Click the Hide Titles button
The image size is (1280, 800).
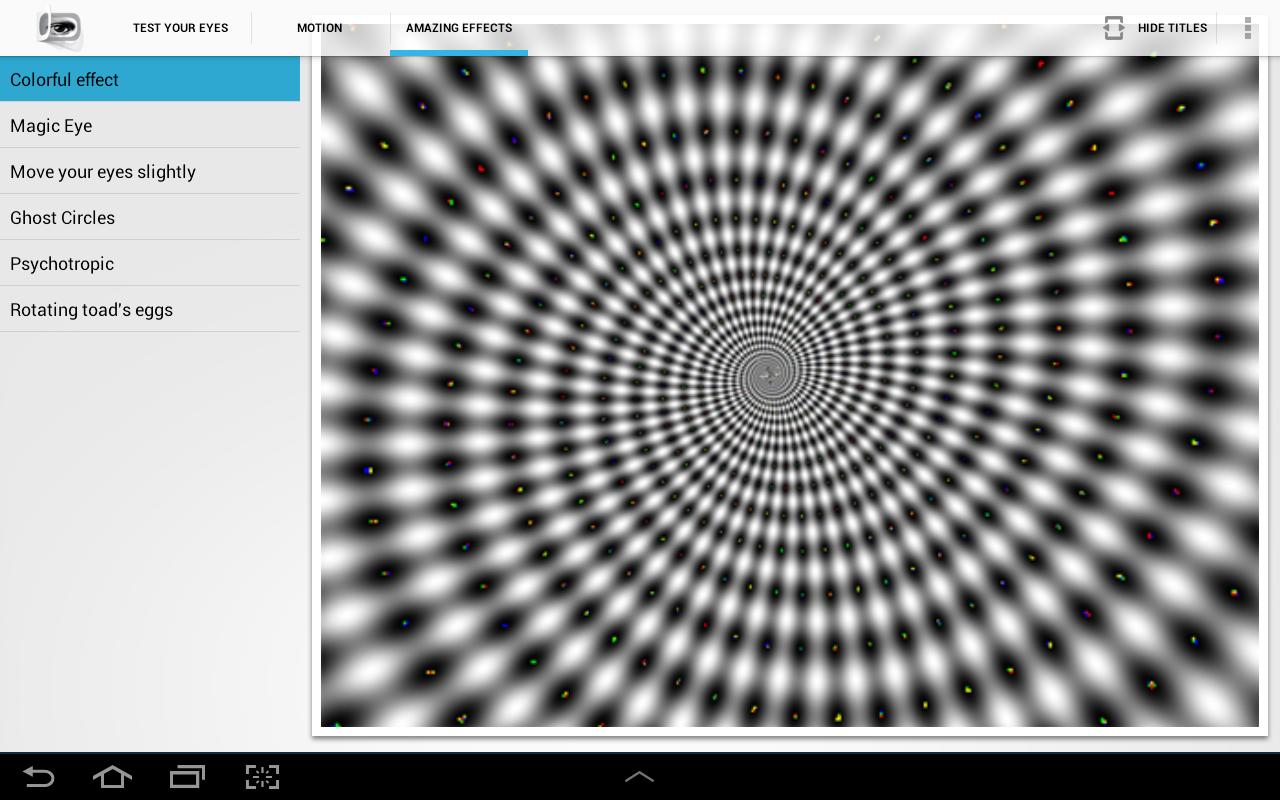pos(1155,28)
